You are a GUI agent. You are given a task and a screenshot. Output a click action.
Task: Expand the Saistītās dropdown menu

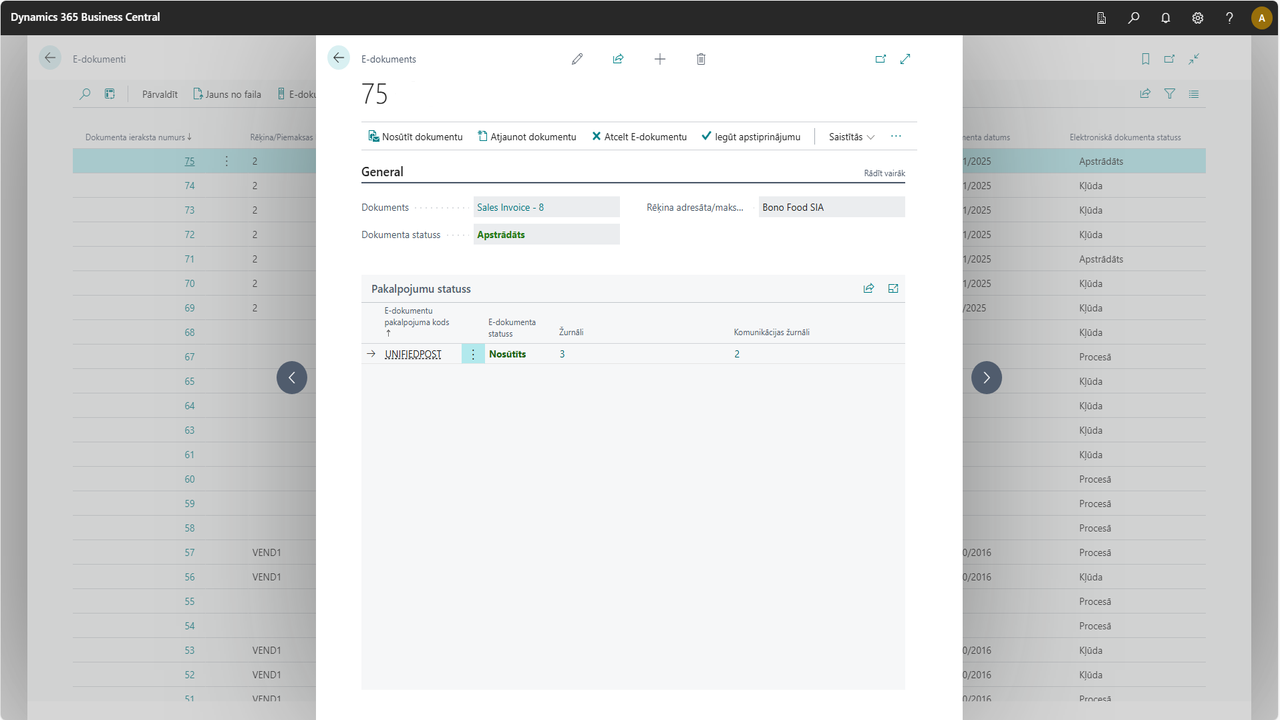(x=851, y=137)
